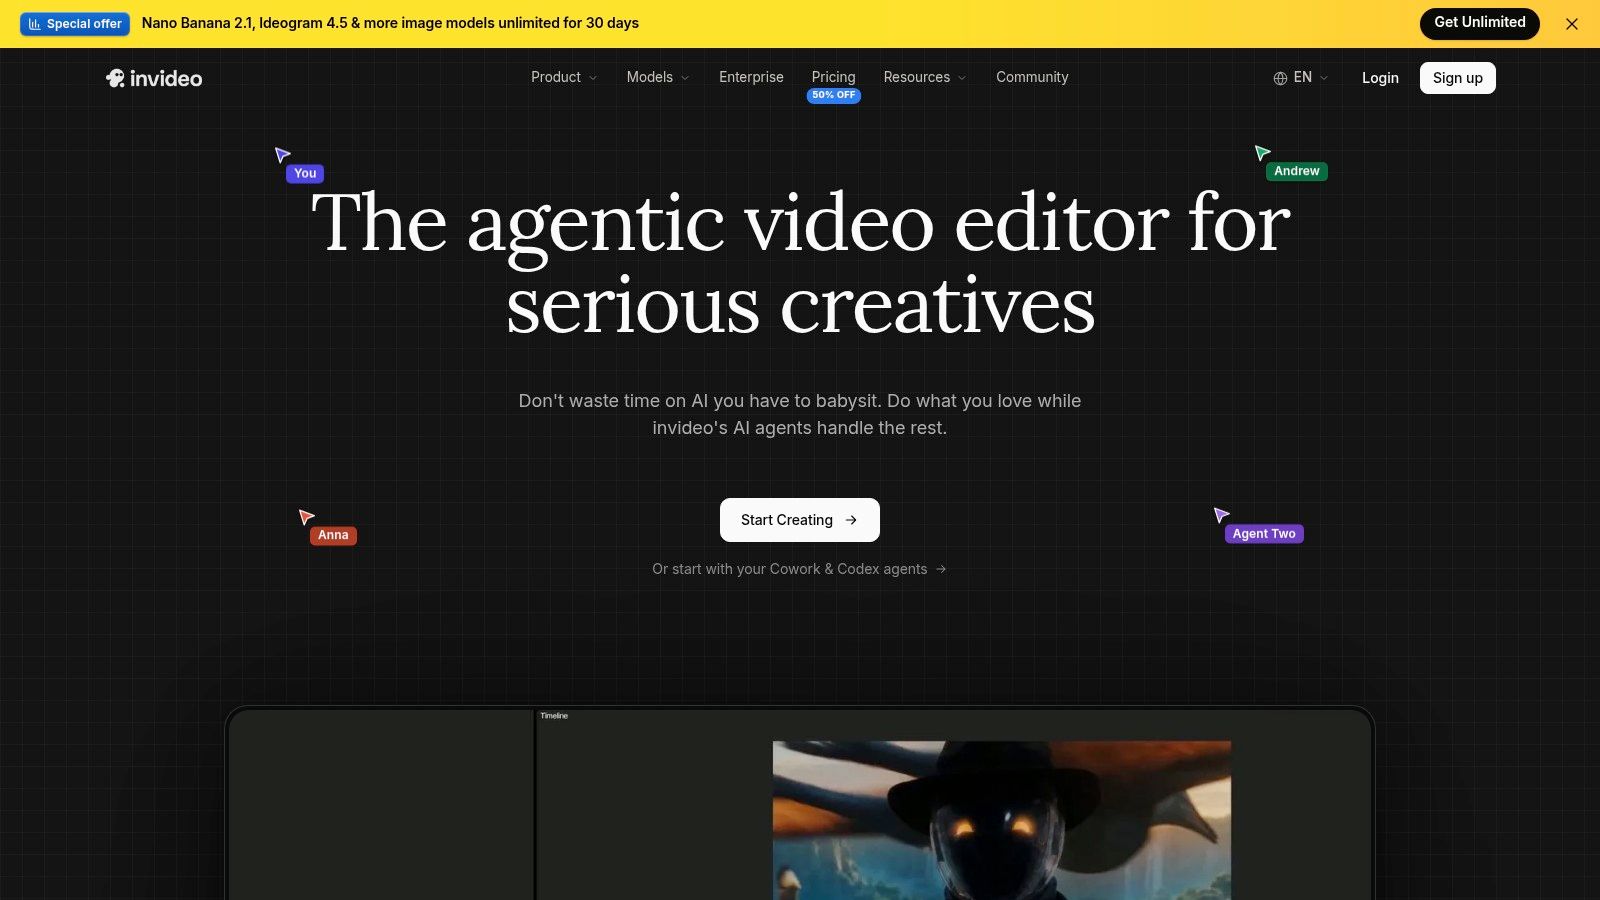Image resolution: width=1600 pixels, height=900 pixels.
Task: Click the Get Unlimited button
Action: point(1480,23)
